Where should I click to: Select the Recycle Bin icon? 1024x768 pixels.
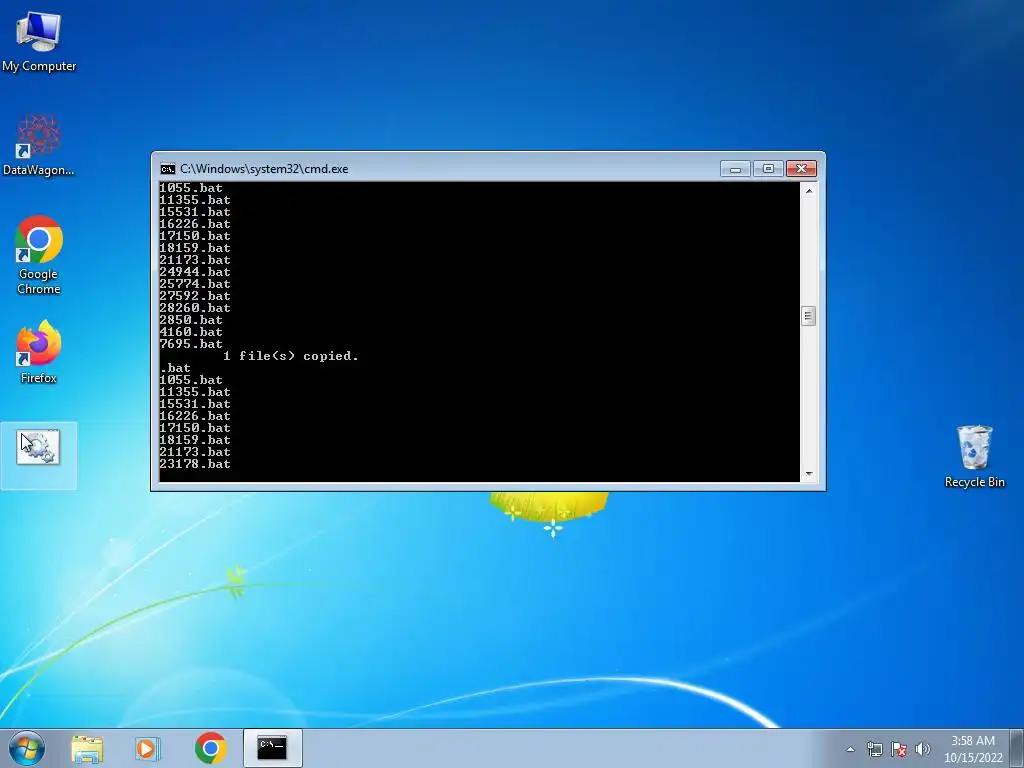coord(974,456)
